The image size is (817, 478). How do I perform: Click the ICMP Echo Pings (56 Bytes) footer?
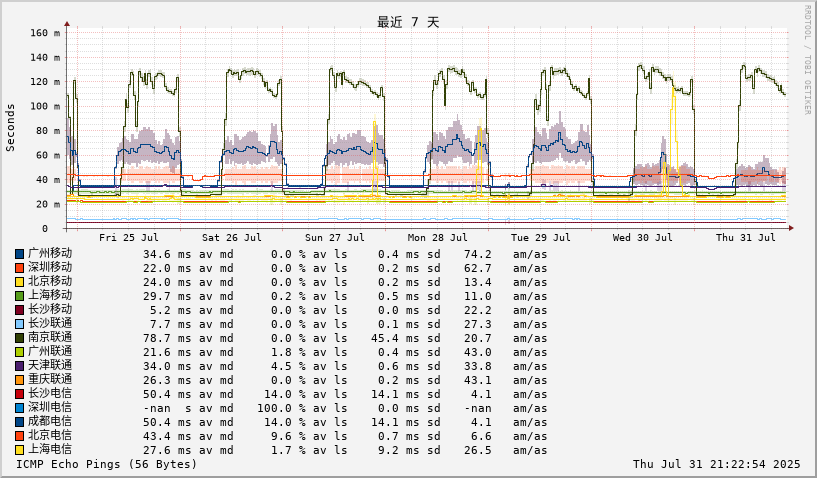(106, 464)
